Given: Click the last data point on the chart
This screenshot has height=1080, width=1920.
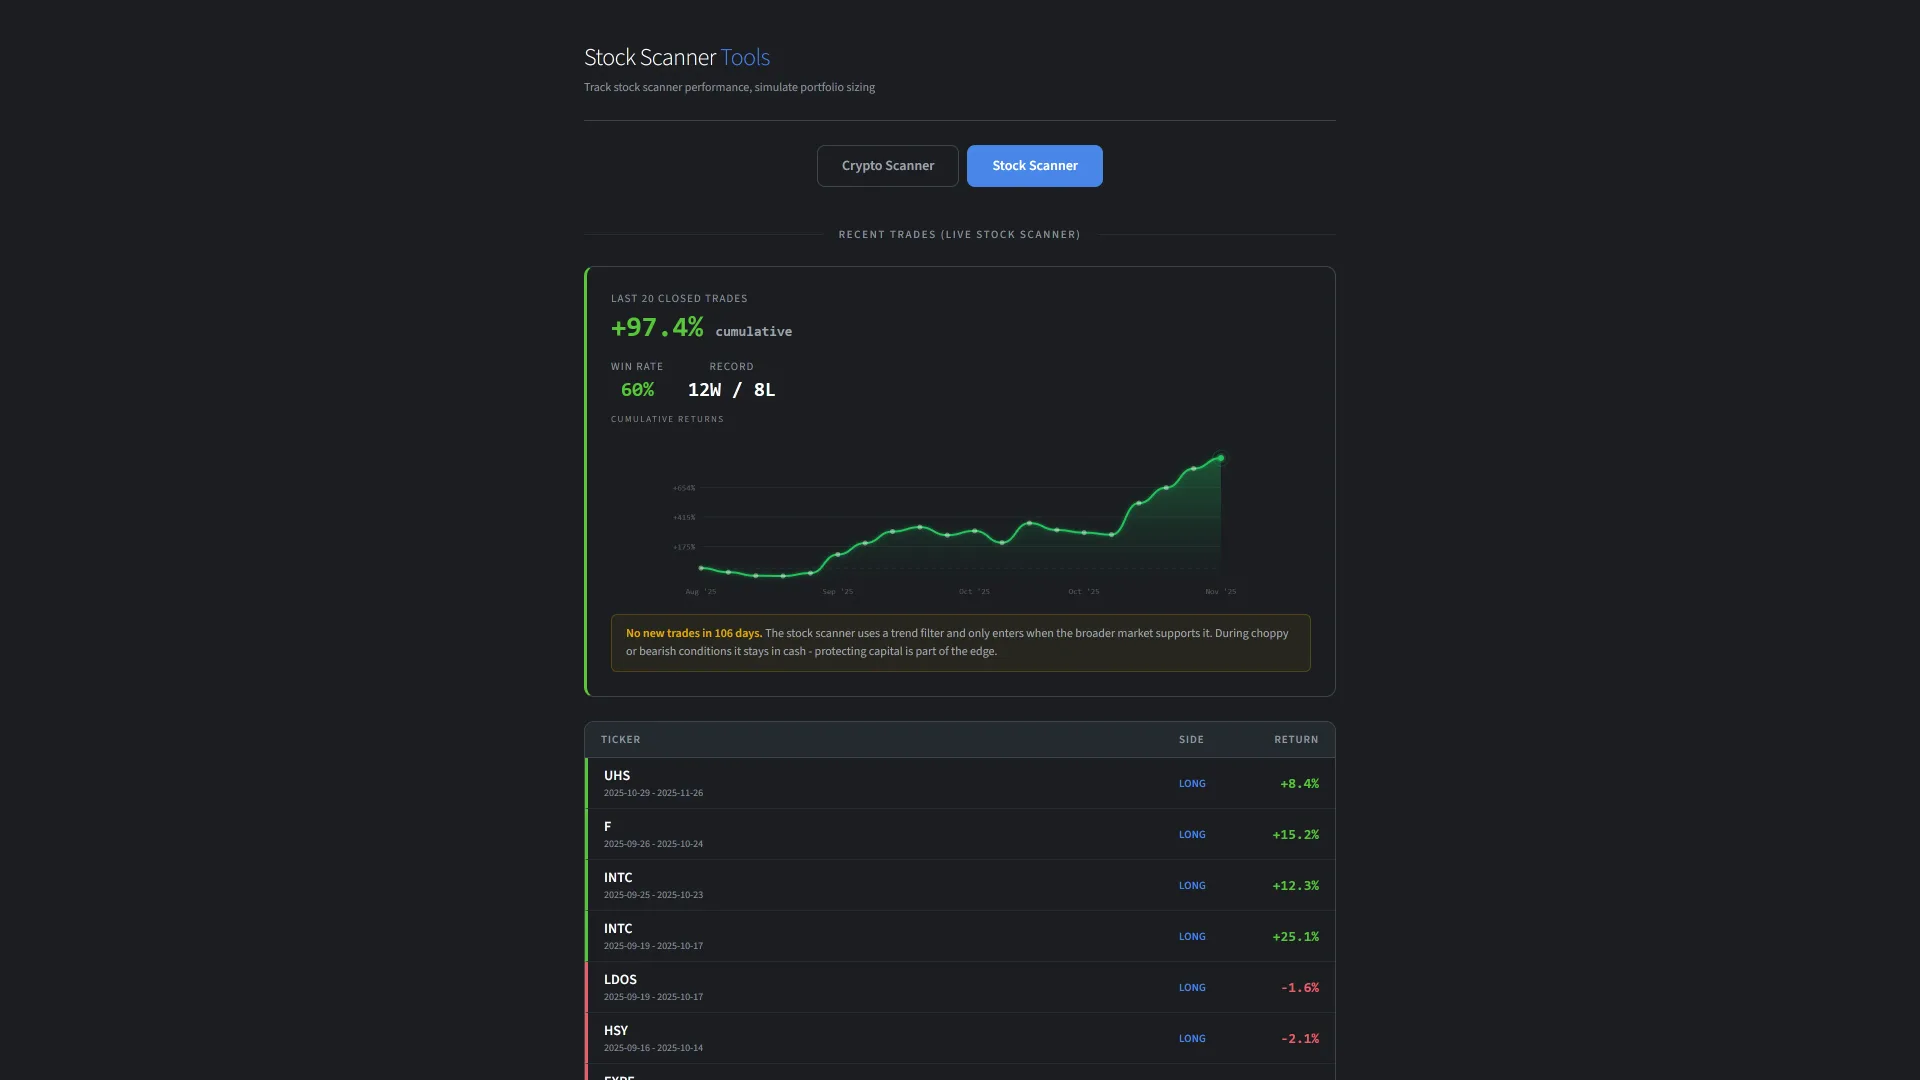Looking at the screenshot, I should (x=1221, y=457).
